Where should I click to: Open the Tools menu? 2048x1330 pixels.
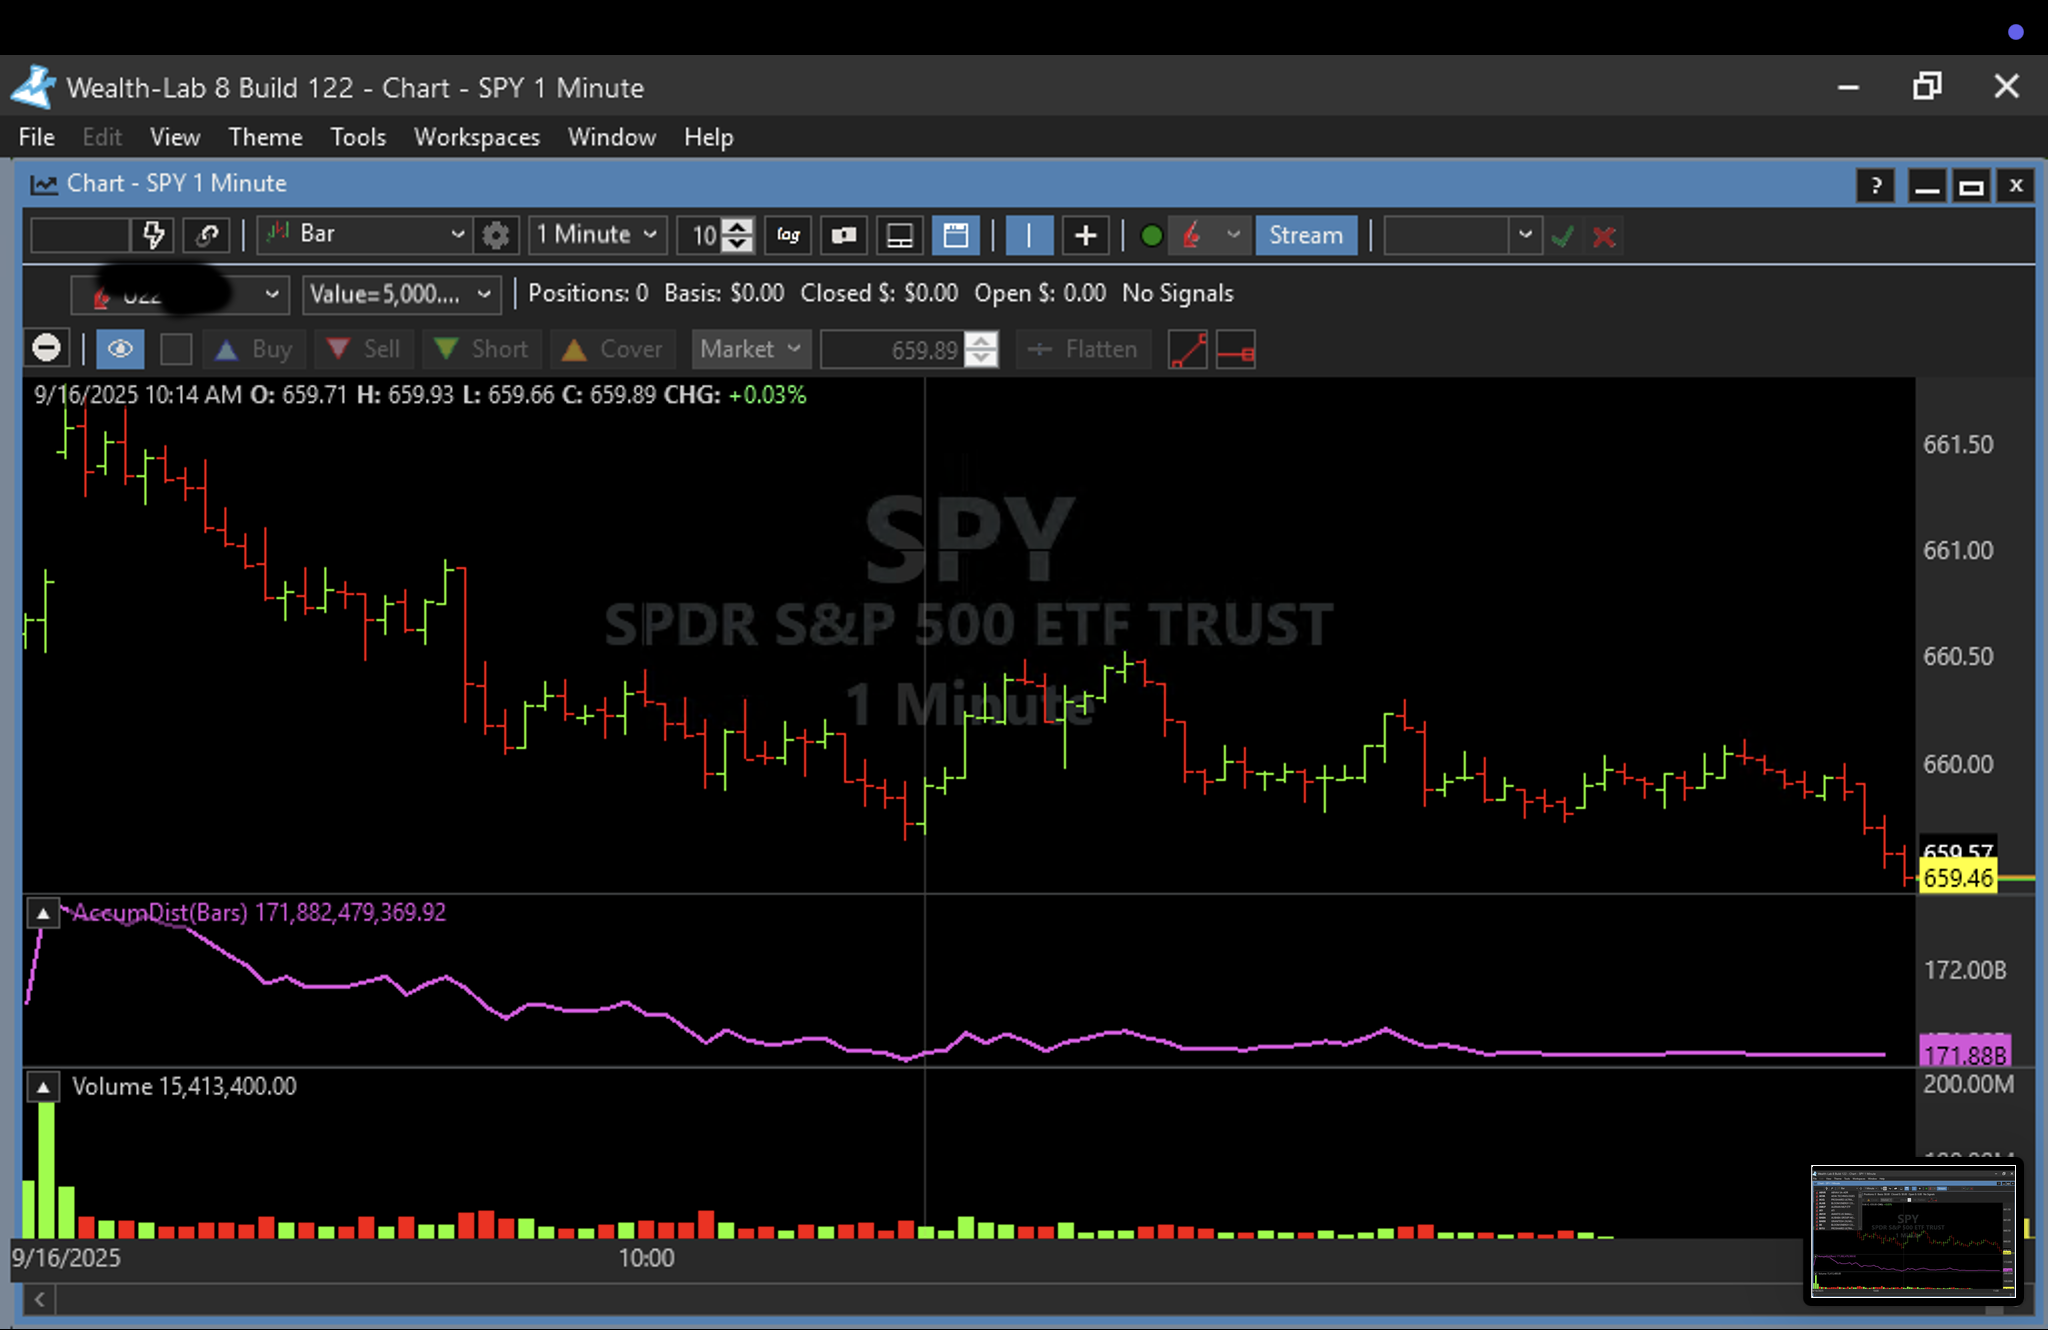[358, 137]
